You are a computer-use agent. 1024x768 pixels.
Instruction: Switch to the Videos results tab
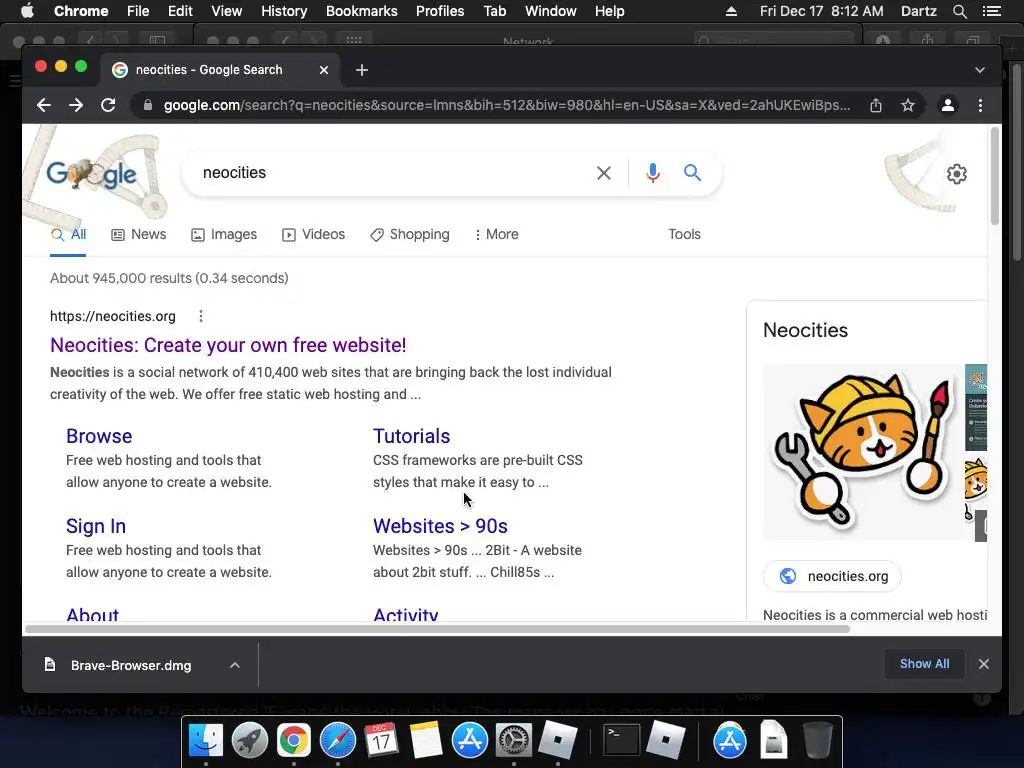point(313,234)
